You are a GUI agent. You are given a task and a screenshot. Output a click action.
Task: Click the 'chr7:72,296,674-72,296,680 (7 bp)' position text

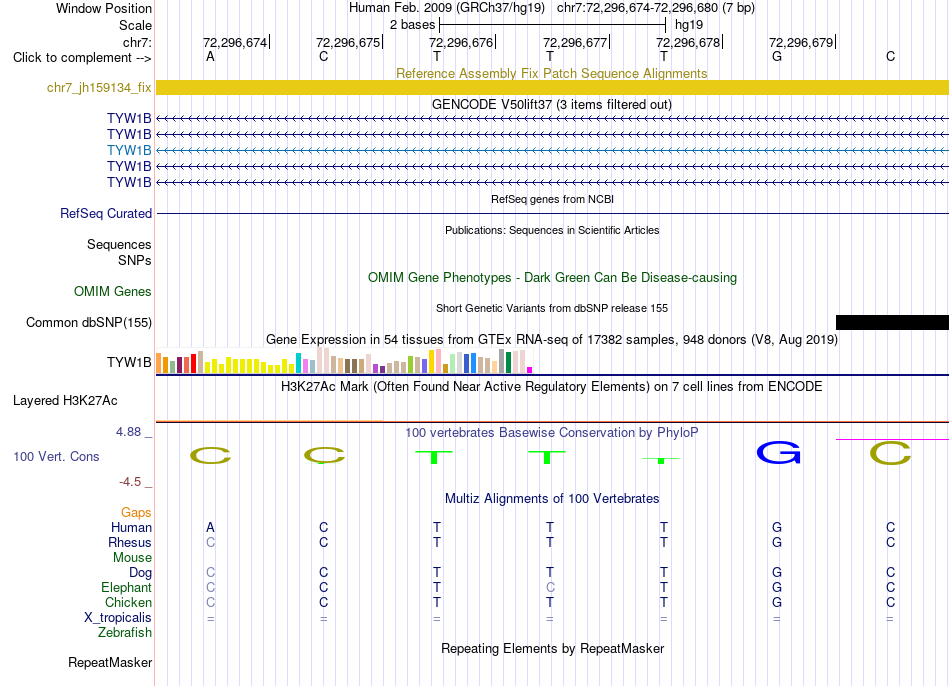pos(656,8)
